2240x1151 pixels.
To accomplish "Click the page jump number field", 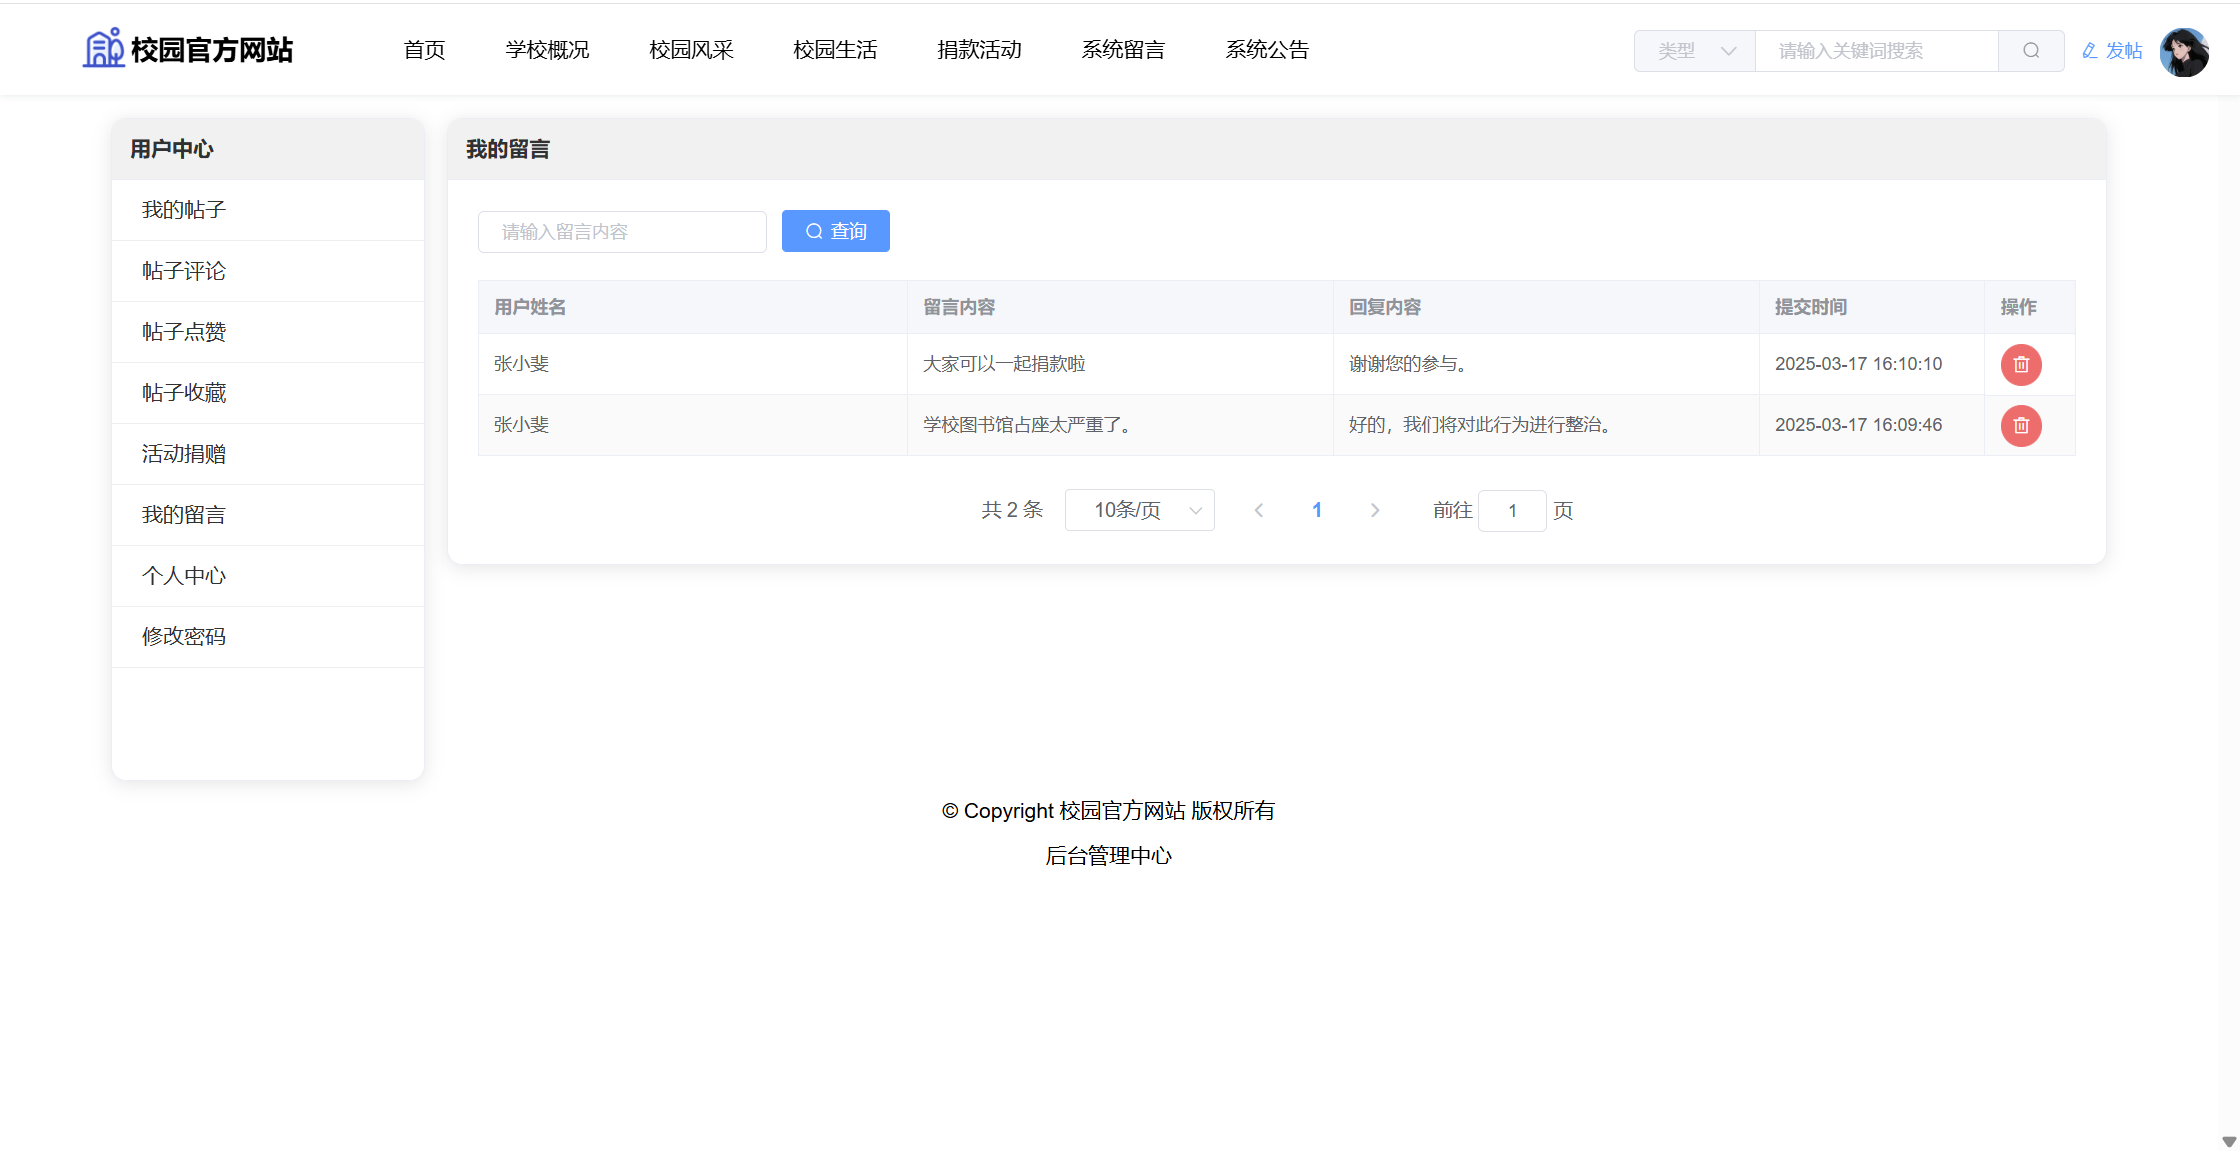I will 1511,511.
